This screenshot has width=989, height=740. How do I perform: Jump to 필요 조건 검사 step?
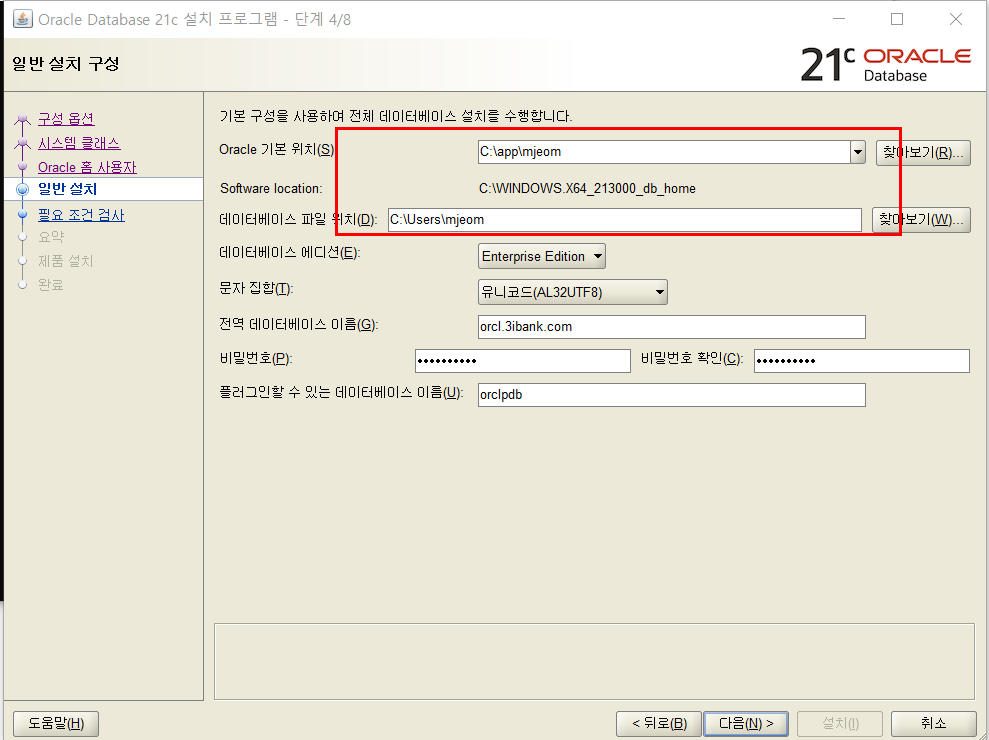[81, 215]
